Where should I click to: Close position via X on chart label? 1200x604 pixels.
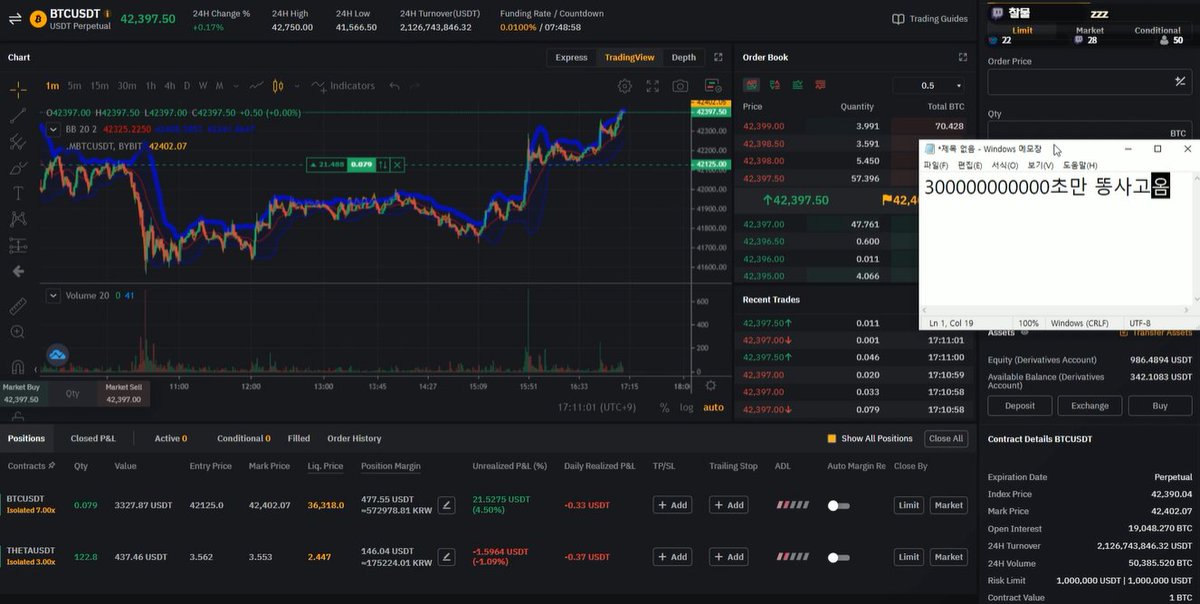point(398,164)
